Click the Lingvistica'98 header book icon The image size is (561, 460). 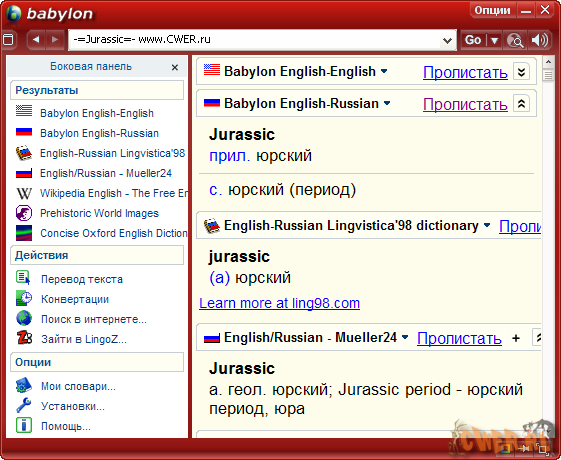click(211, 226)
